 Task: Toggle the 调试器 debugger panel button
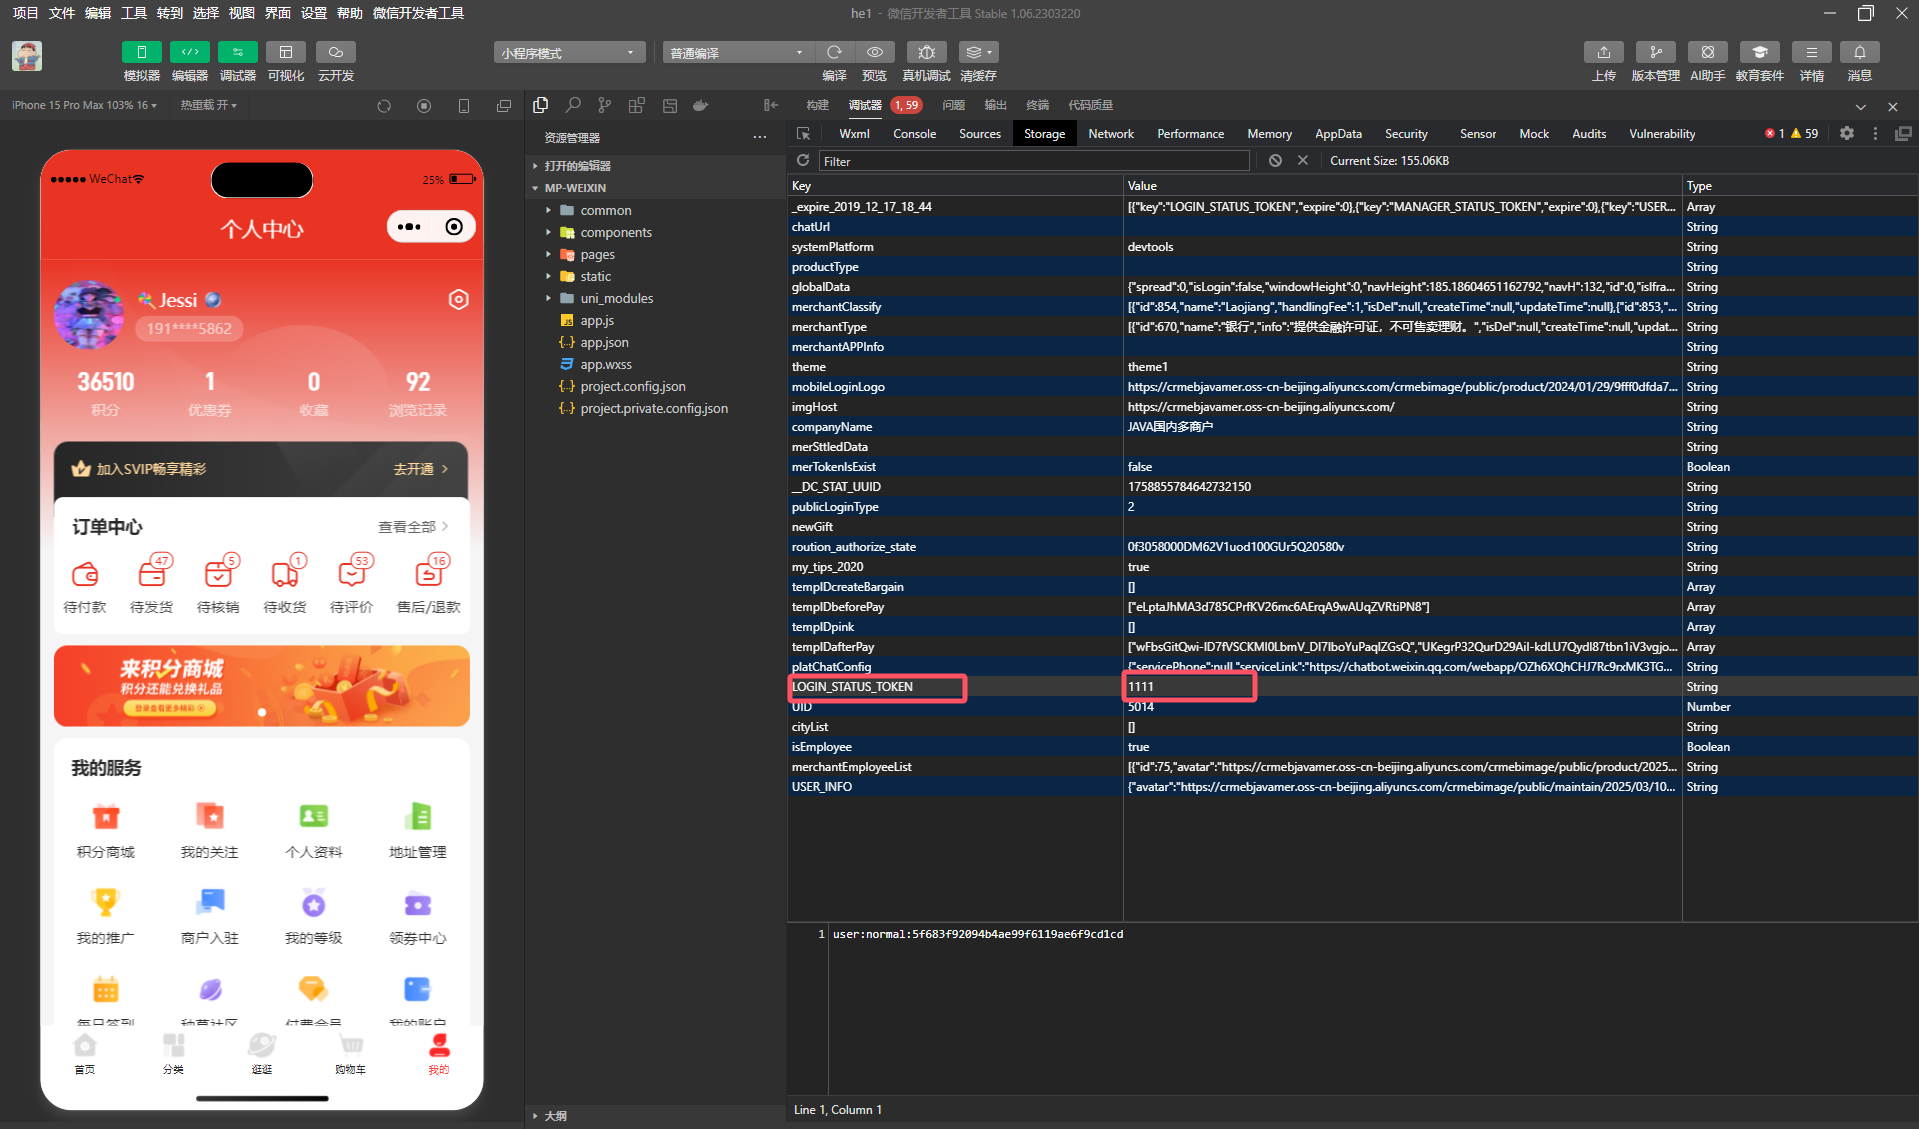[x=237, y=52]
